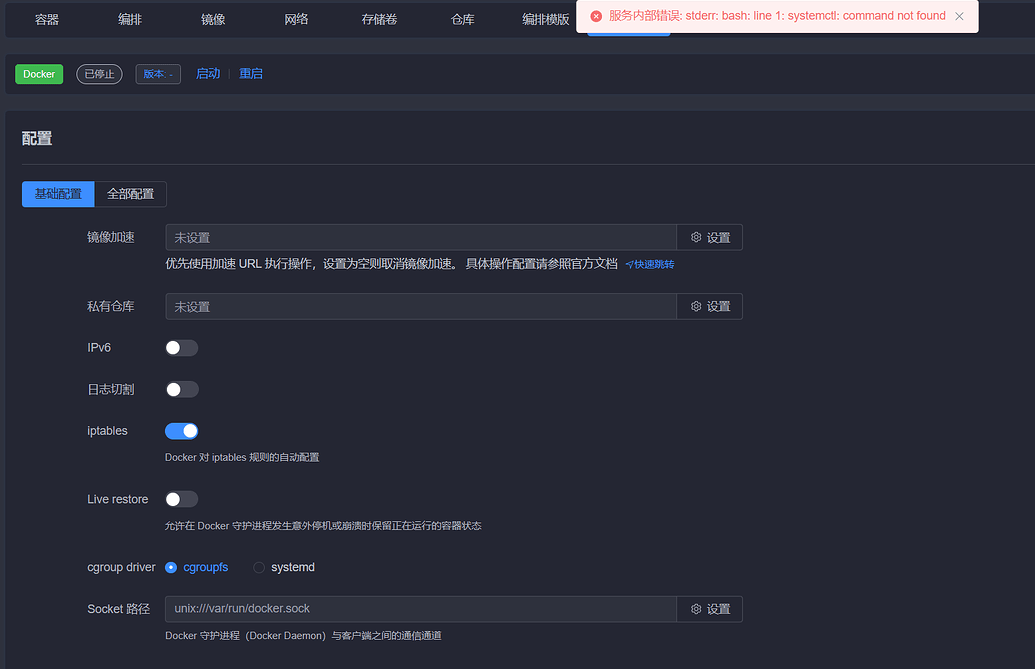Click the '允许在 Docker 守护进程' description text
Screen dimensions: 1035x669
point(323,526)
